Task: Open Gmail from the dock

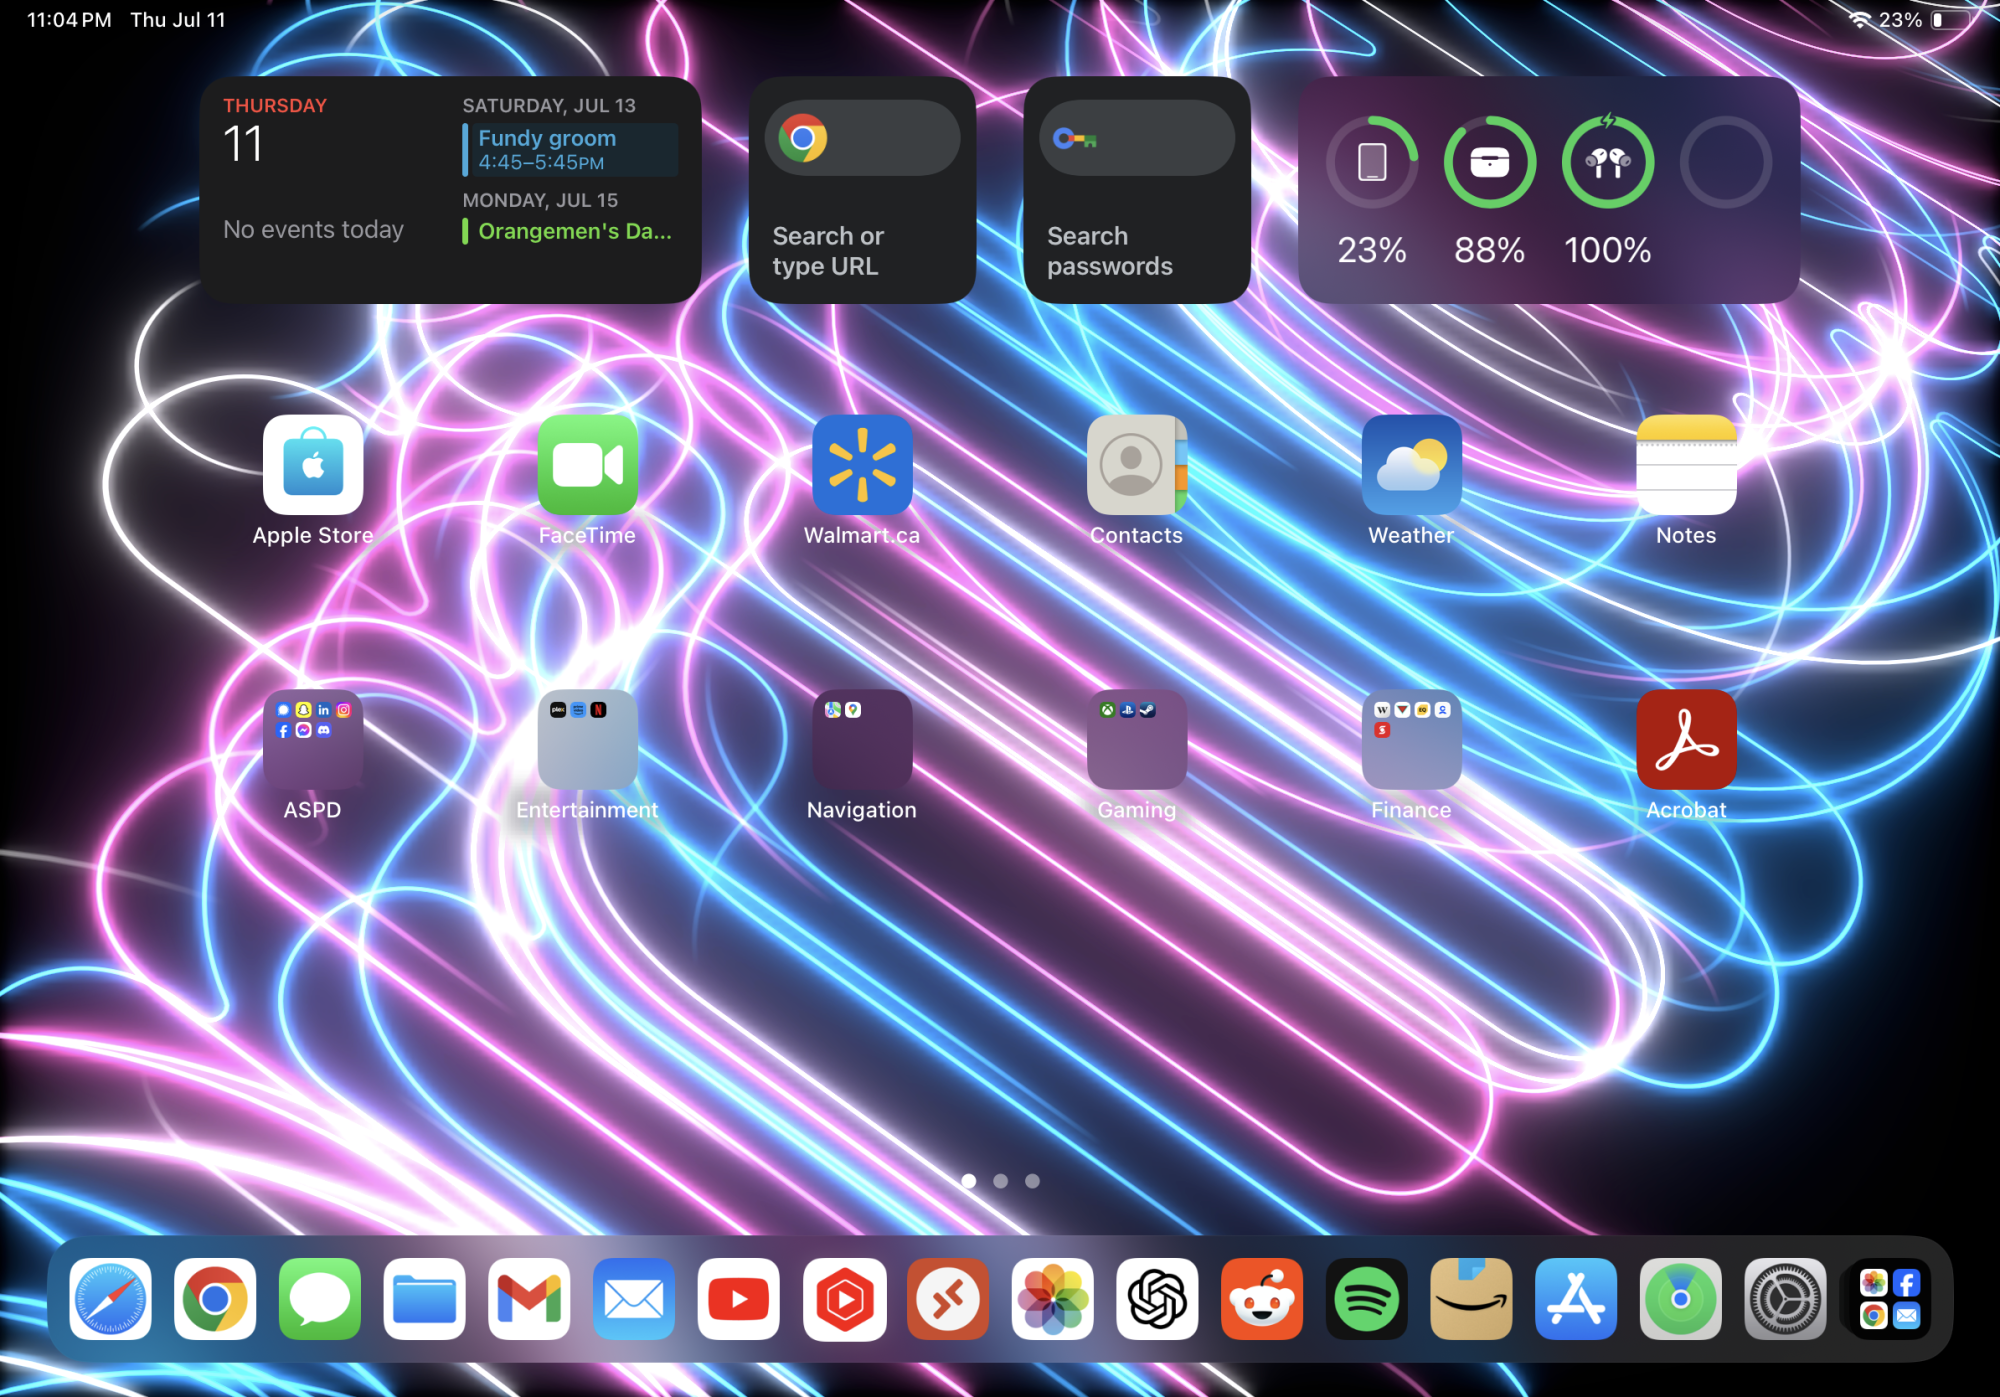Action: [529, 1299]
